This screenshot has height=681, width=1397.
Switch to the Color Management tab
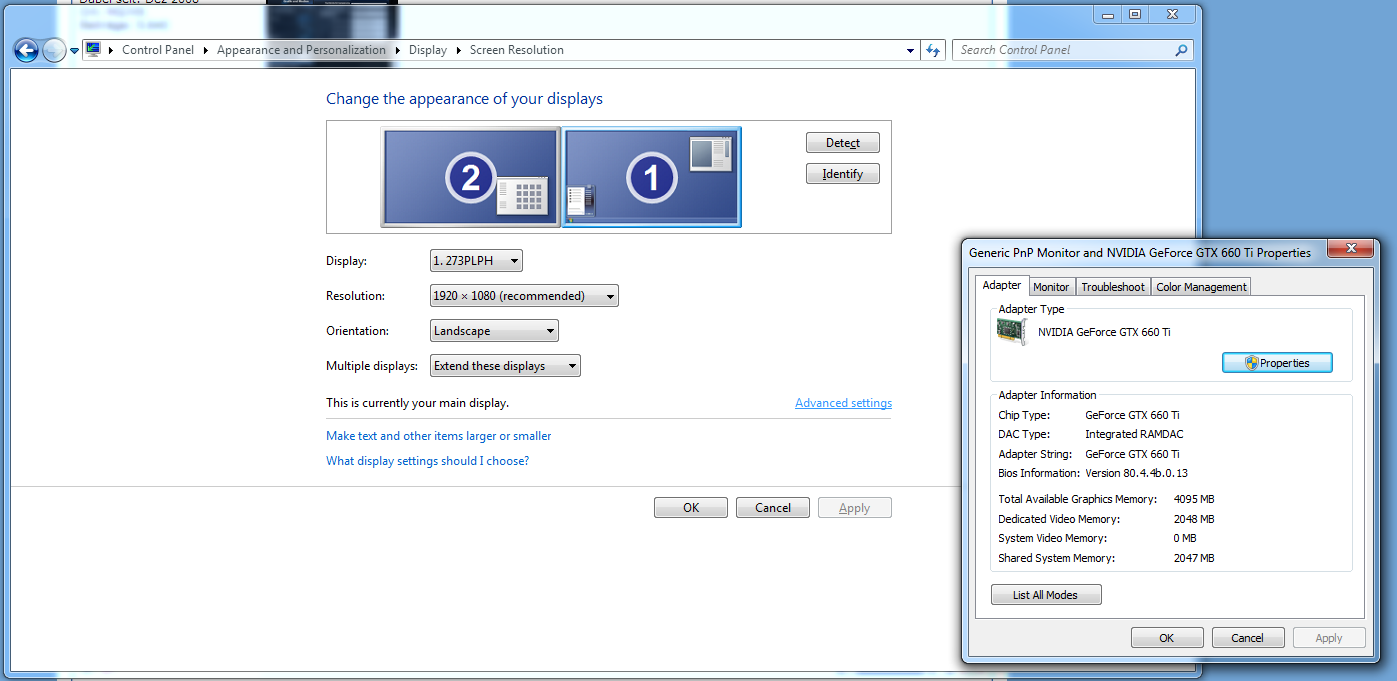(x=1201, y=287)
